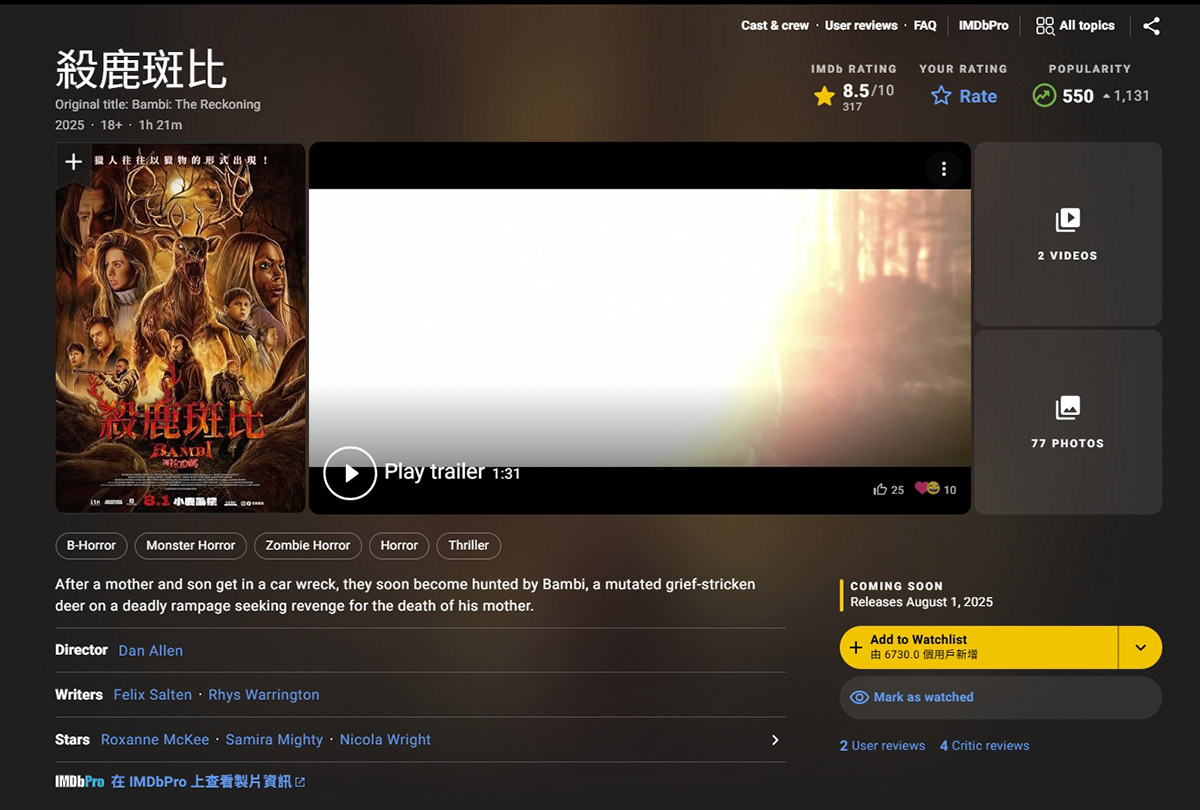The height and width of the screenshot is (810, 1200).
Task: Open Cast & crew link
Action: pos(775,26)
